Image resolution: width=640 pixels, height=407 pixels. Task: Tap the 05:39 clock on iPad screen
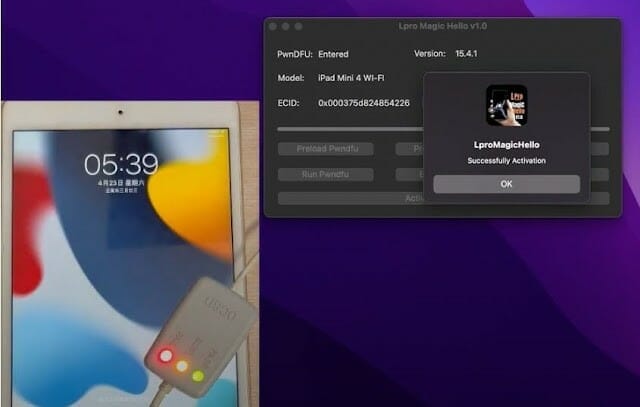[121, 165]
